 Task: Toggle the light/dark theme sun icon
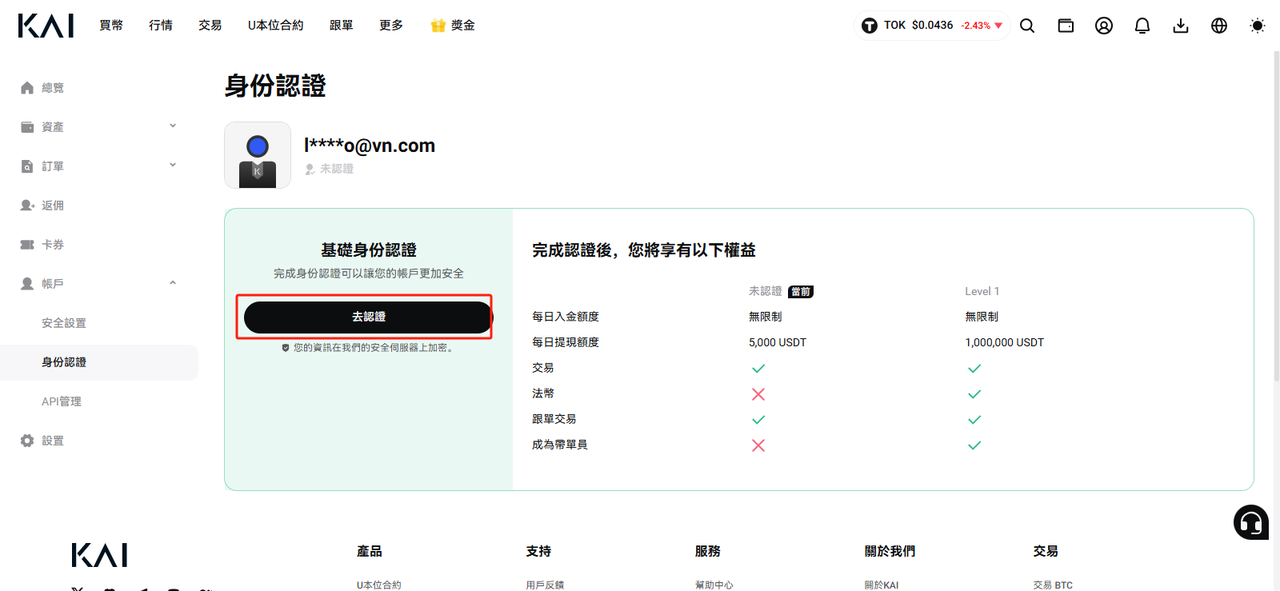point(1258,26)
